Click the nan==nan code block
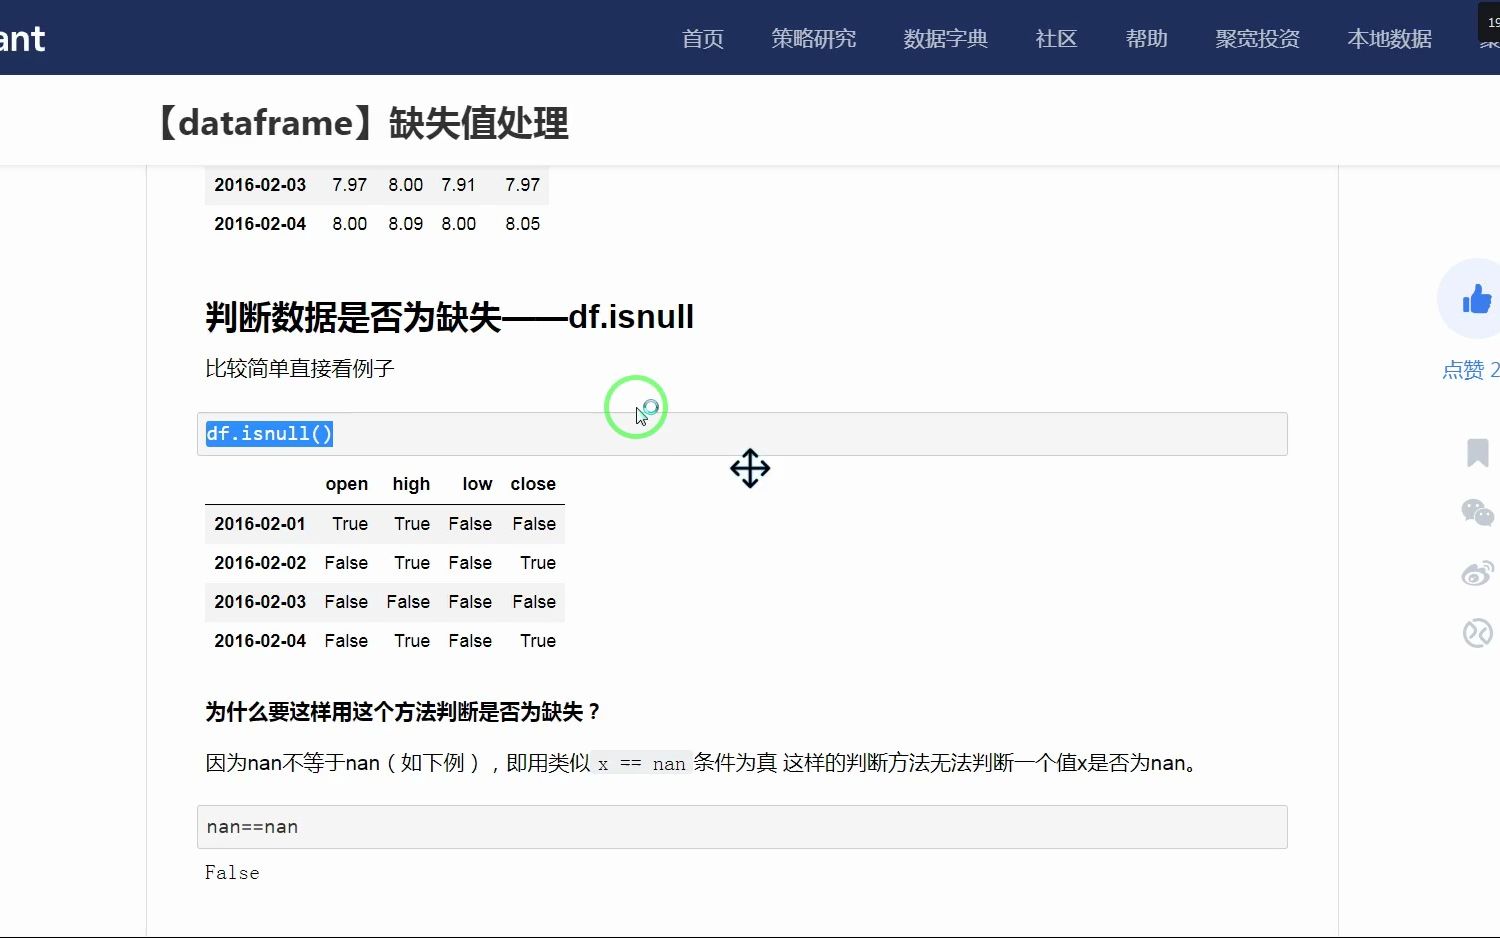The image size is (1500, 938). tap(251, 826)
